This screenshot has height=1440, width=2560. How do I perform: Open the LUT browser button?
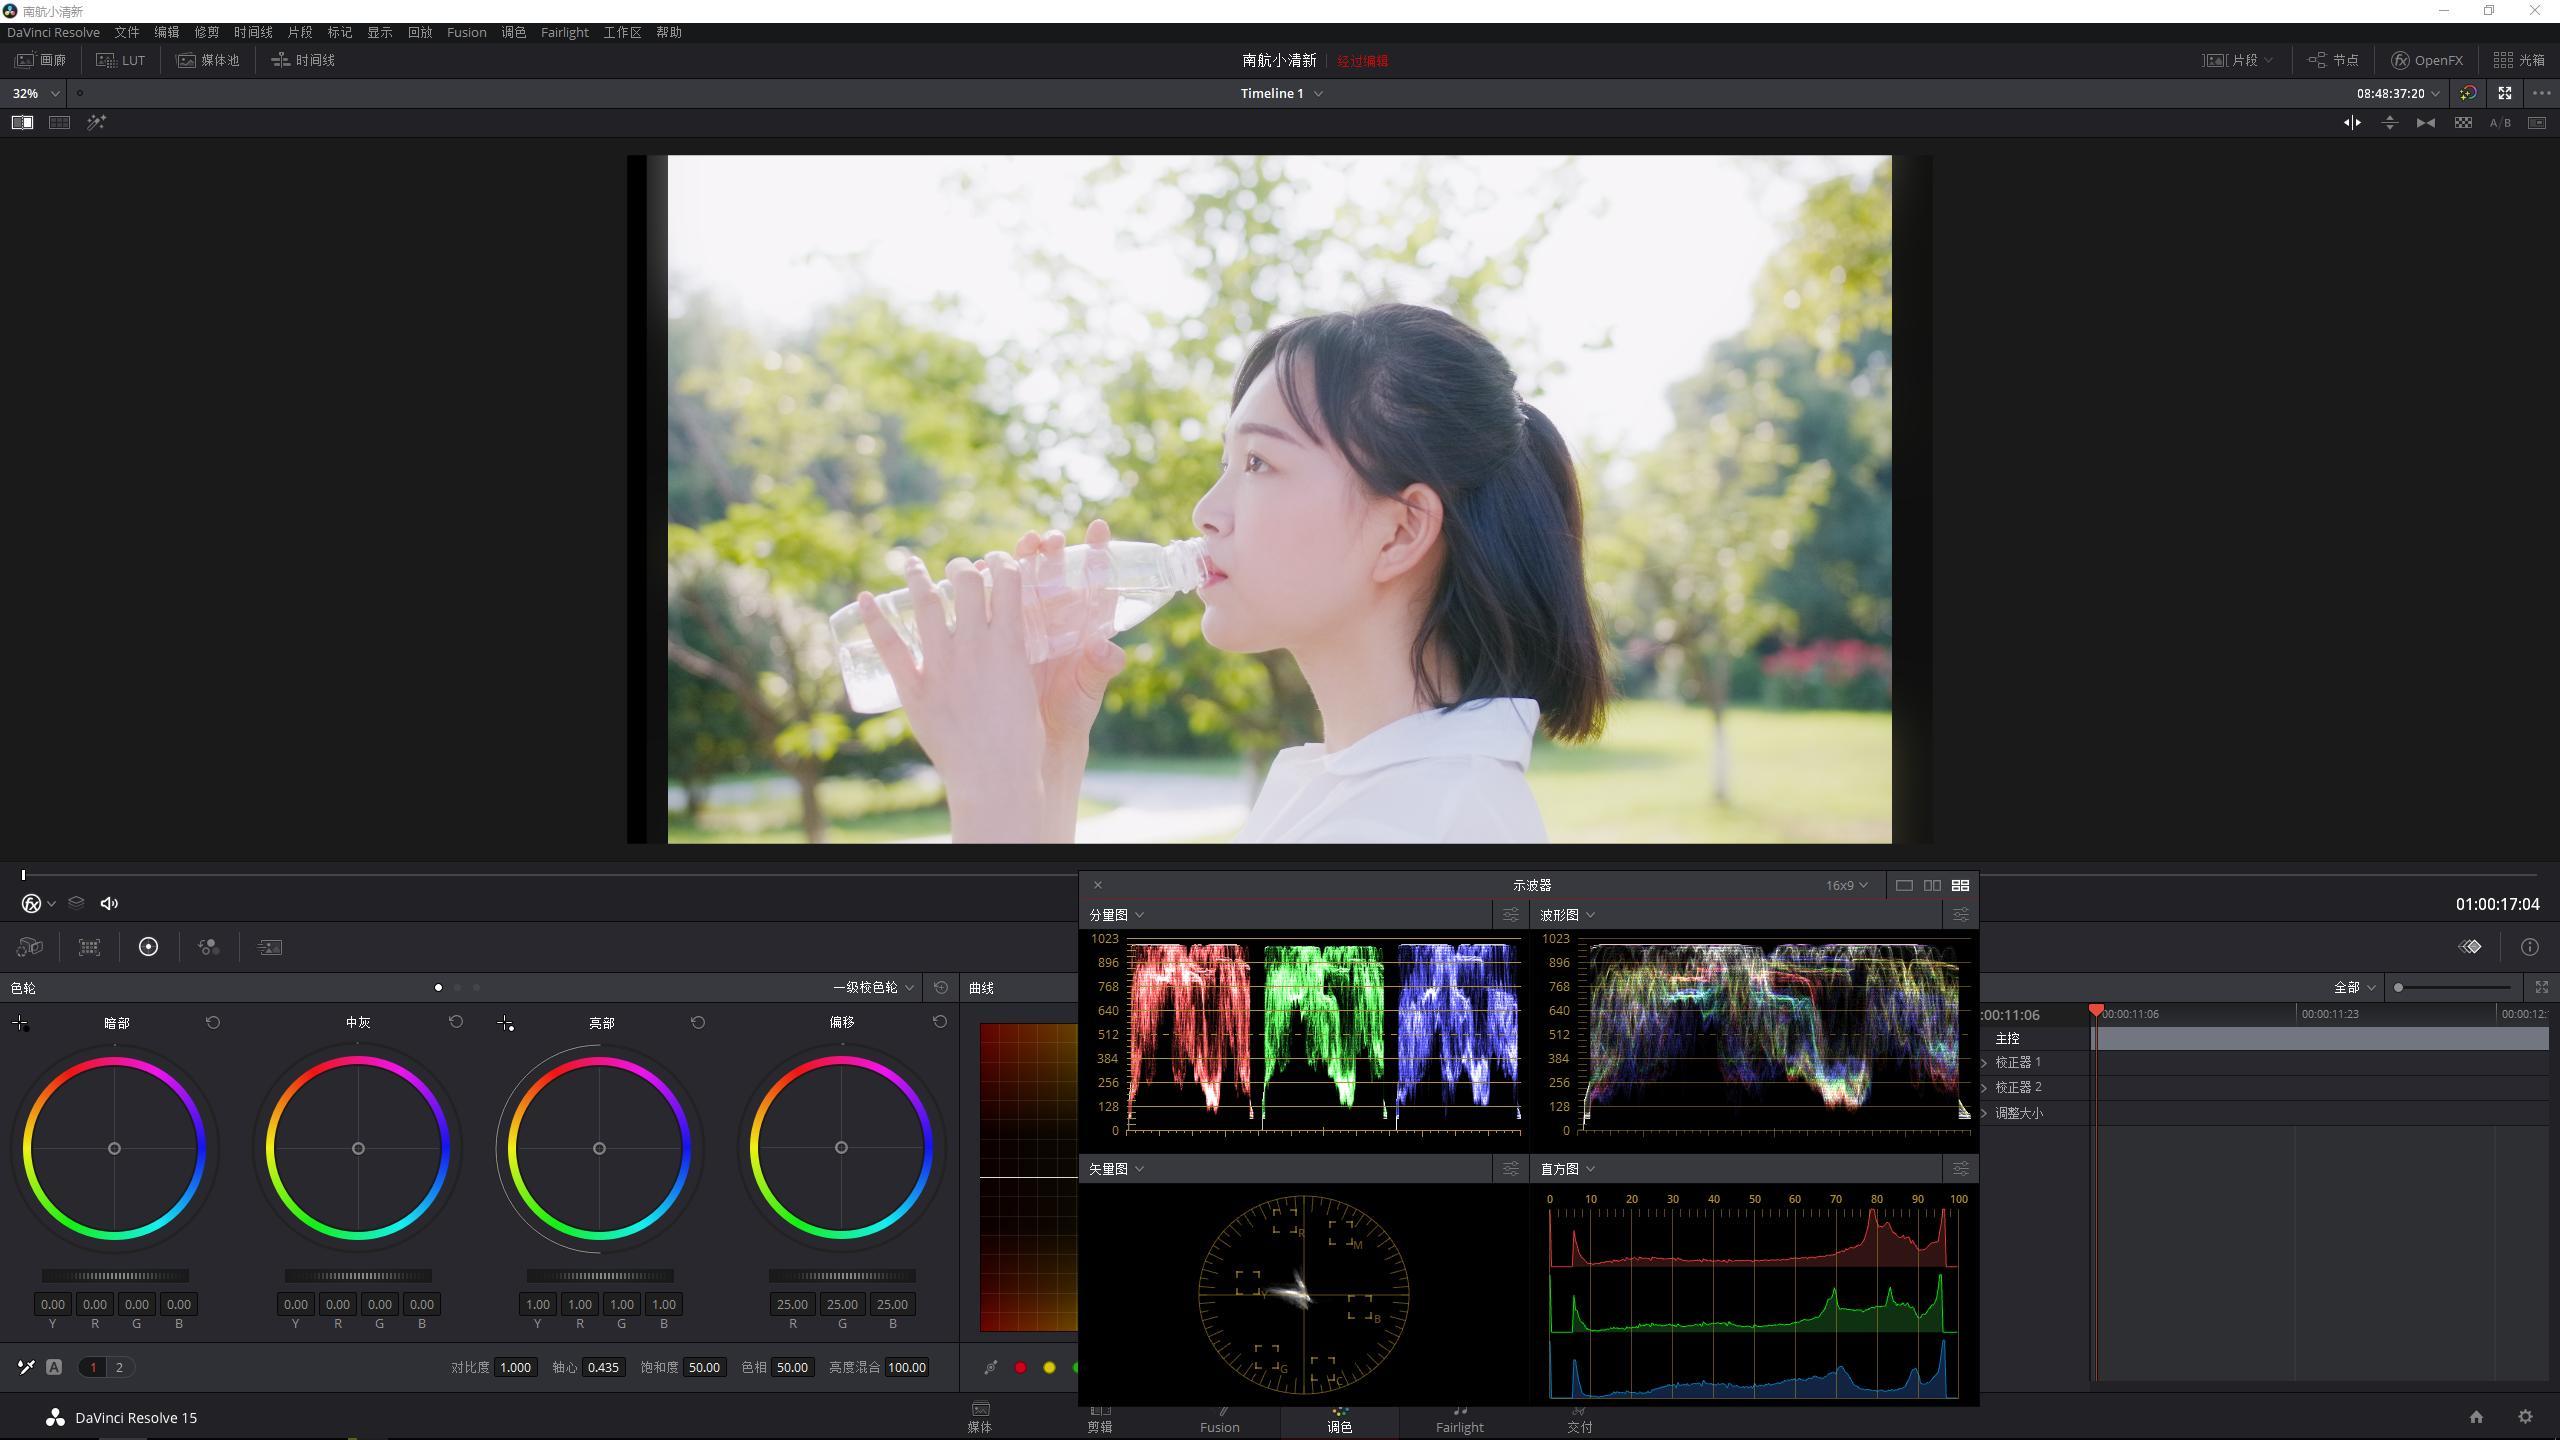point(121,60)
